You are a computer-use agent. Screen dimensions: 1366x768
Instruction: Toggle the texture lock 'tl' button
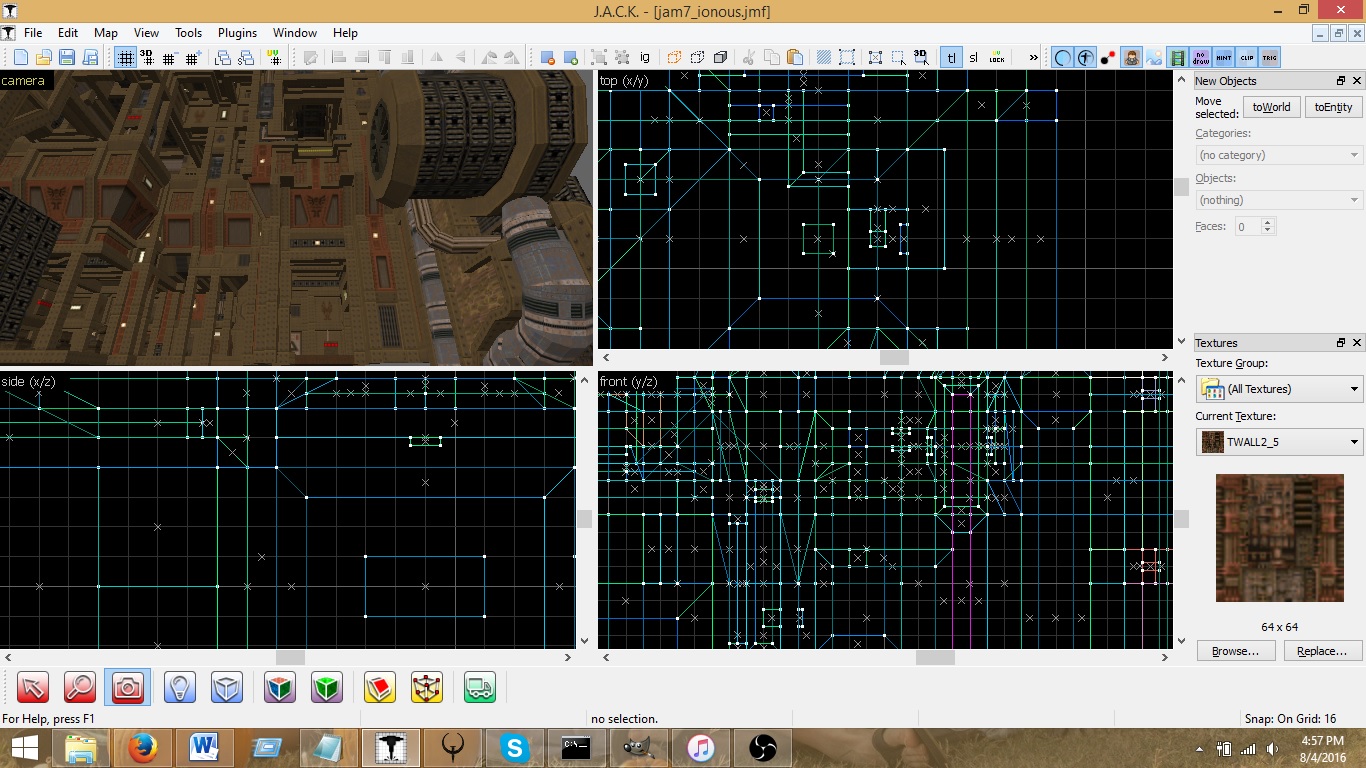point(951,57)
